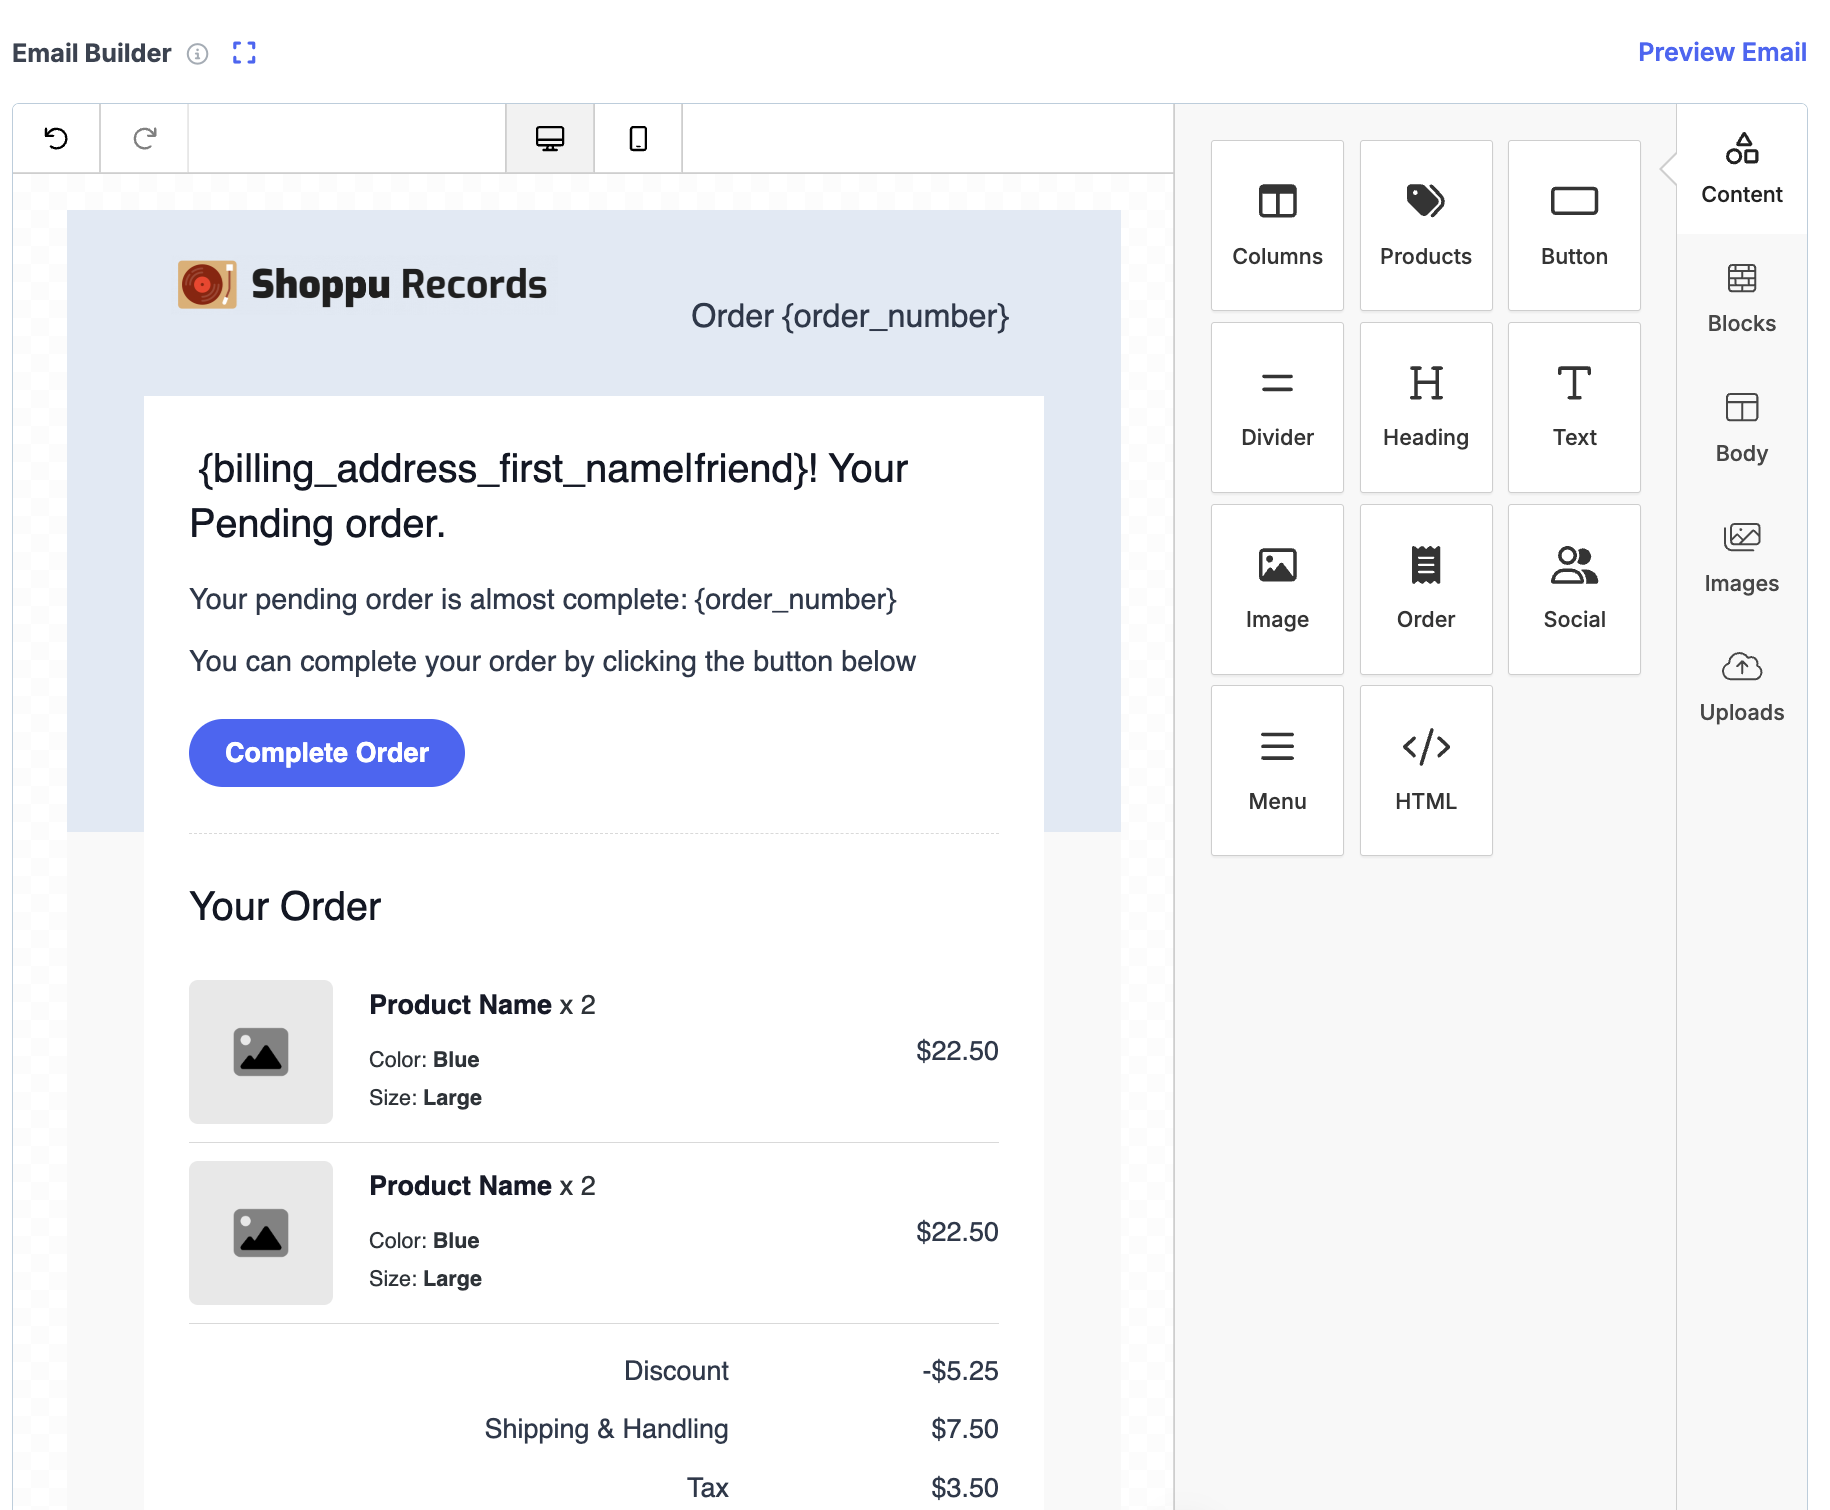The height and width of the screenshot is (1510, 1830).
Task: Open the Email Builder info icon
Action: point(198,54)
